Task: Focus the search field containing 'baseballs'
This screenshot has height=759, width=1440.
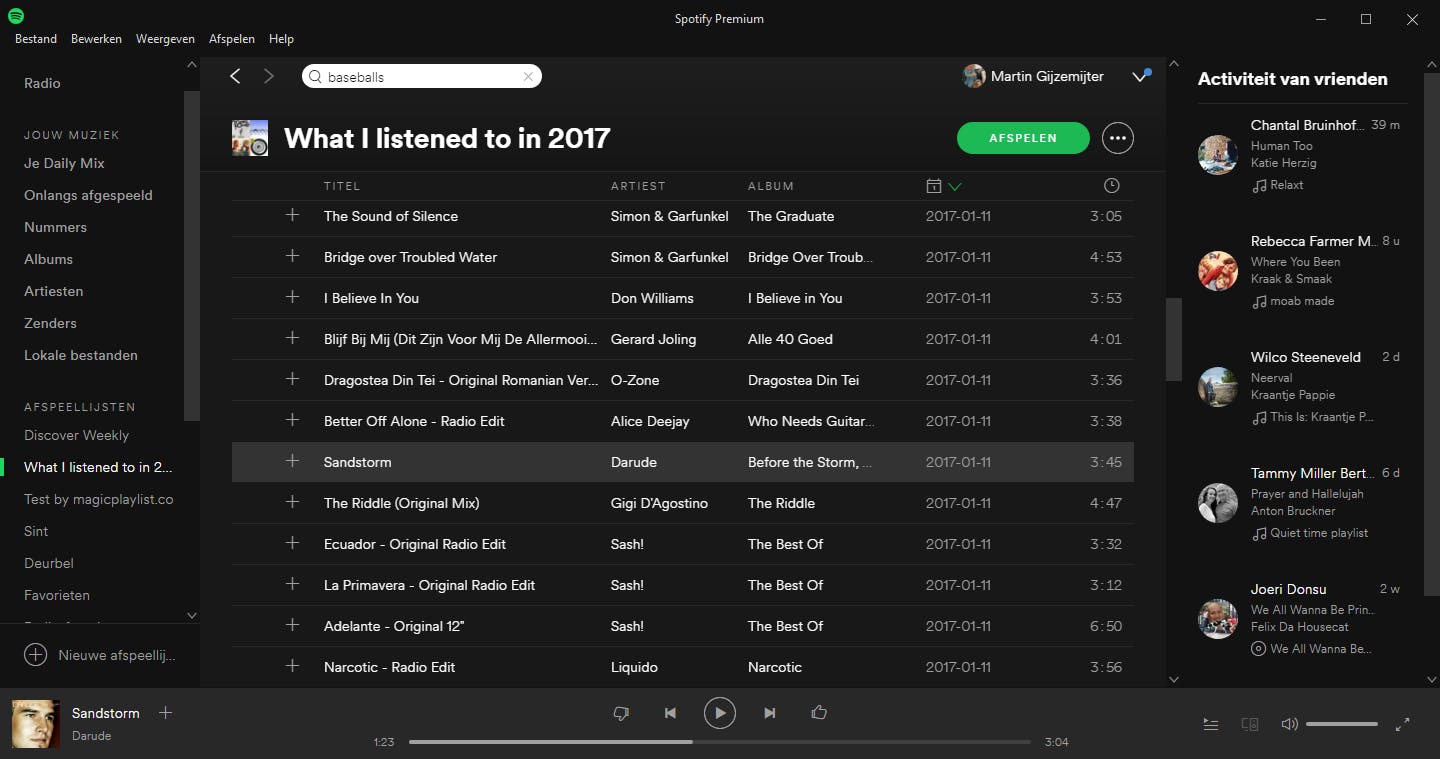Action: click(422, 77)
